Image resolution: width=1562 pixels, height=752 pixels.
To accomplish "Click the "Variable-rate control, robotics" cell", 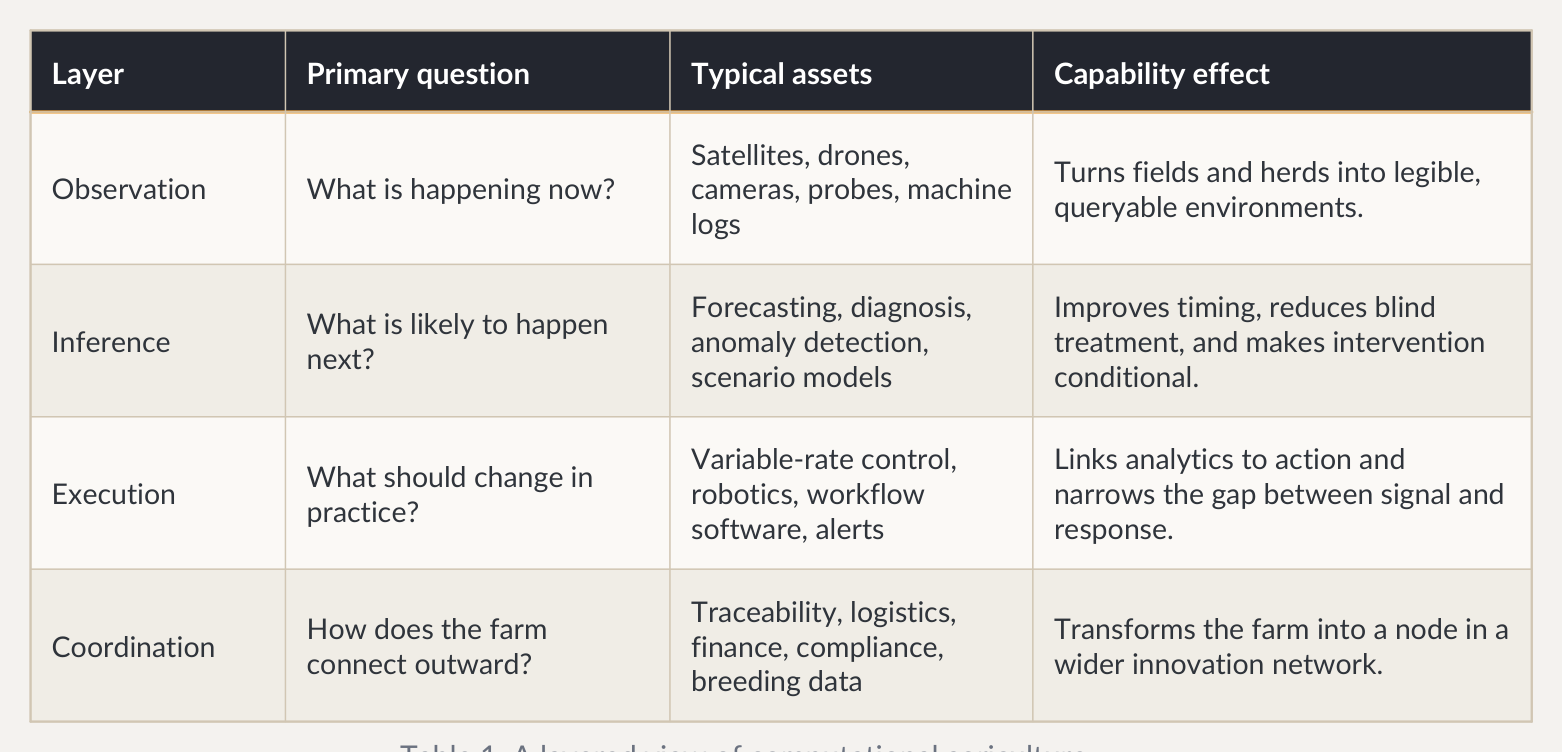I will point(824,495).
